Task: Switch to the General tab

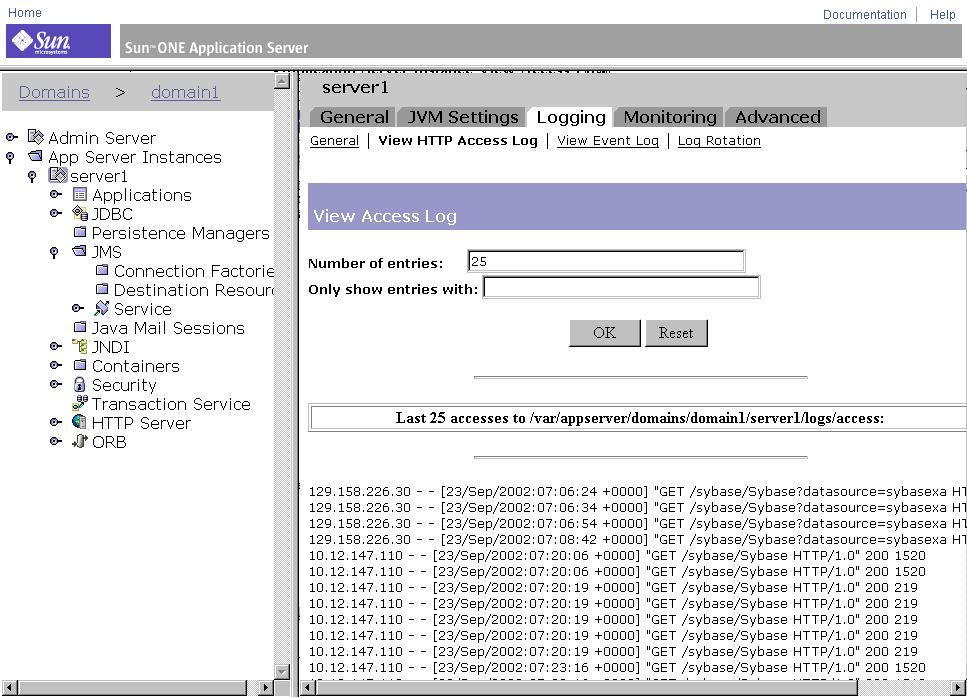Action: tap(354, 117)
